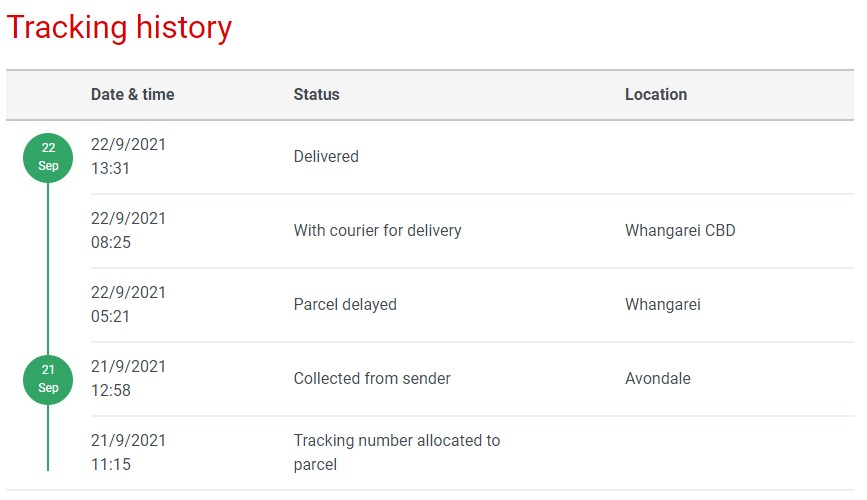Click the With courier for delivery status
This screenshot has height=500, width=867.
(x=377, y=231)
